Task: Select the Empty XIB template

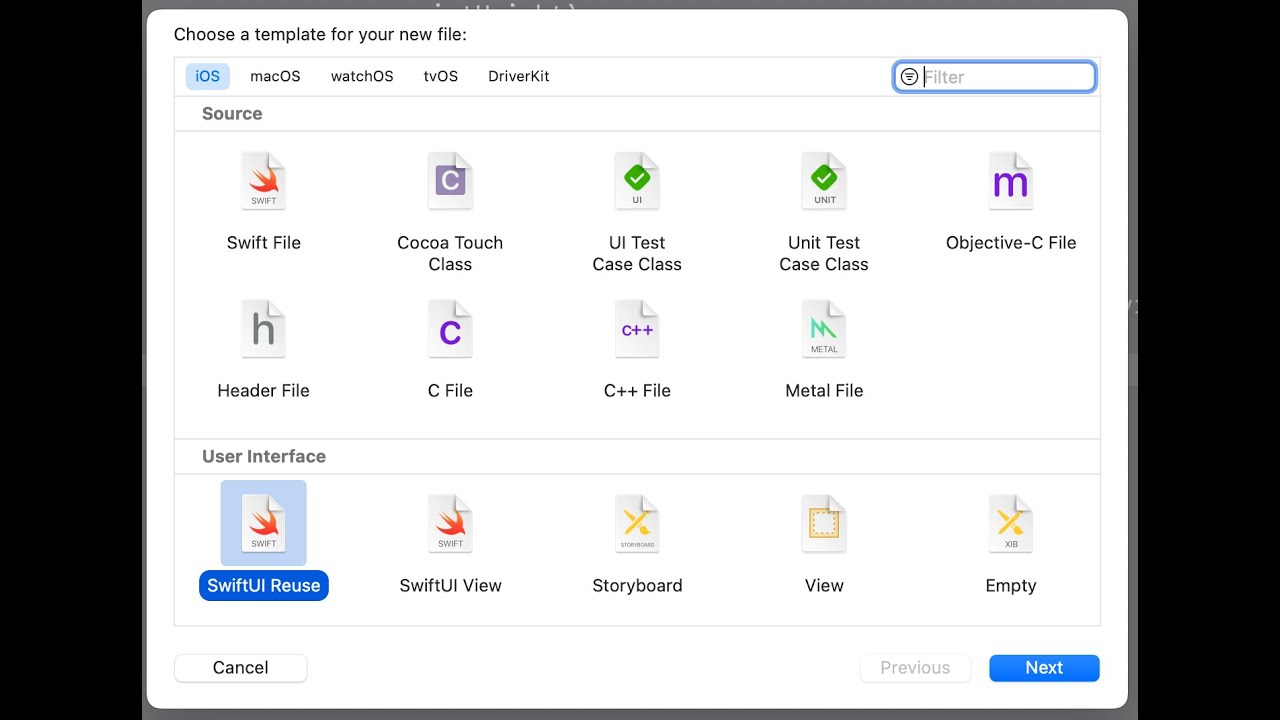Action: [1010, 524]
